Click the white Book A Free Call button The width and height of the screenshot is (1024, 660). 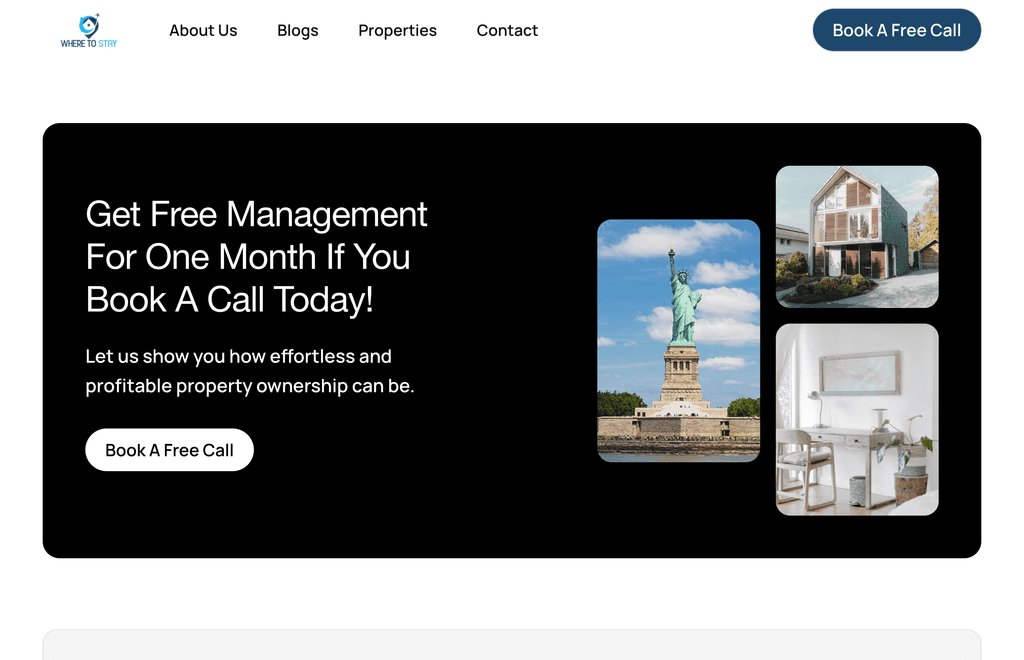(x=169, y=450)
